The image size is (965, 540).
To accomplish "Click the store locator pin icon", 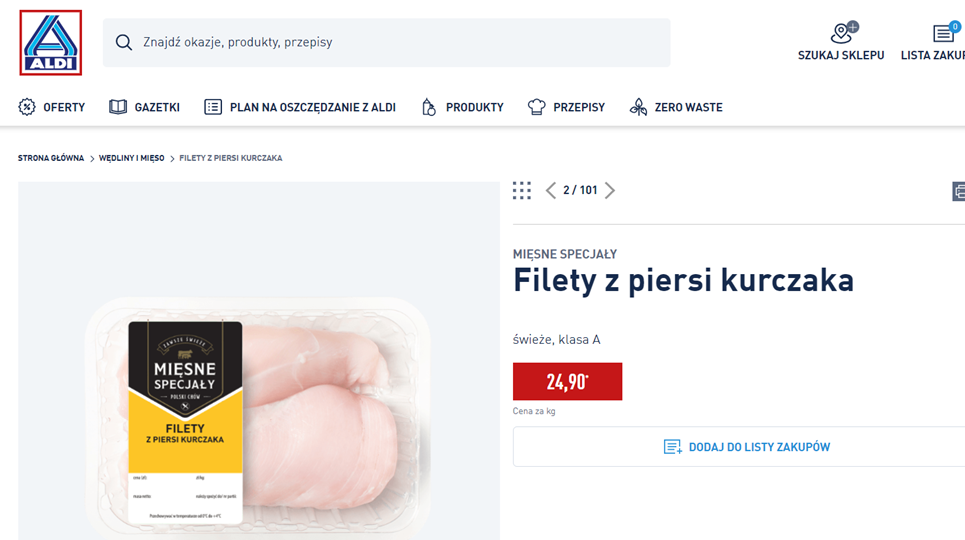I will point(841,34).
